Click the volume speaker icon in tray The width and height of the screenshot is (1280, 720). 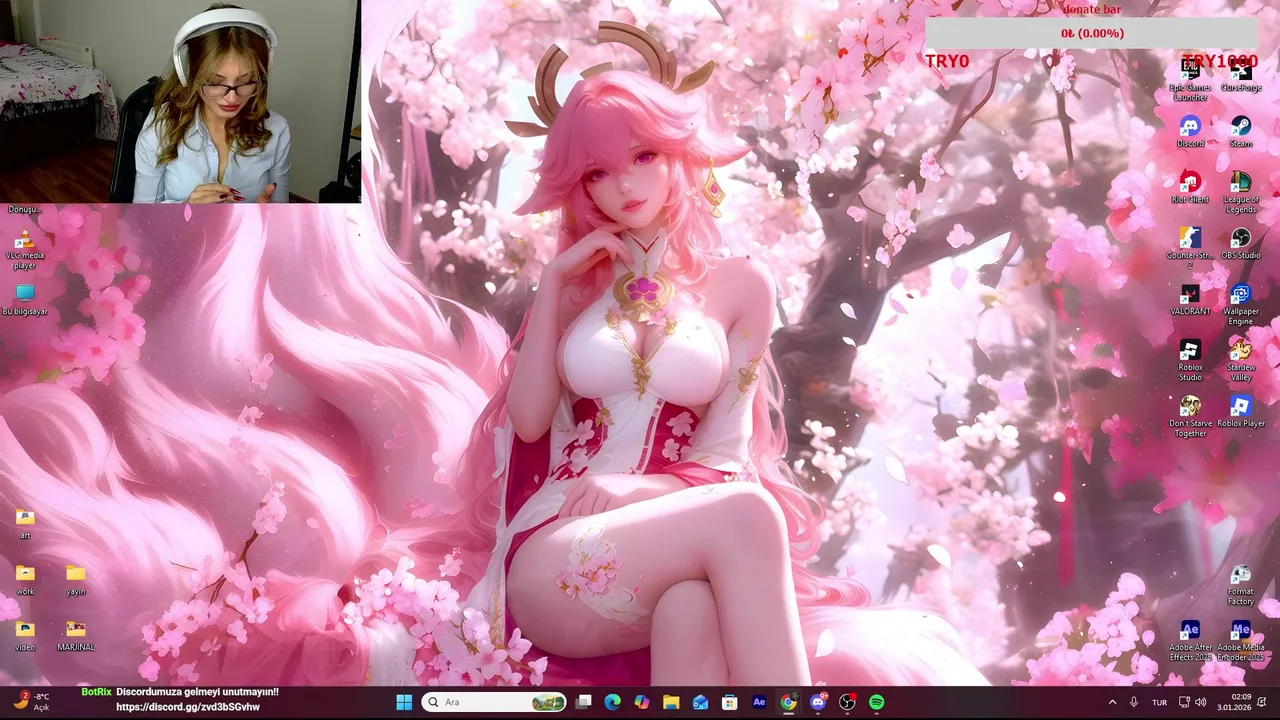(1200, 702)
